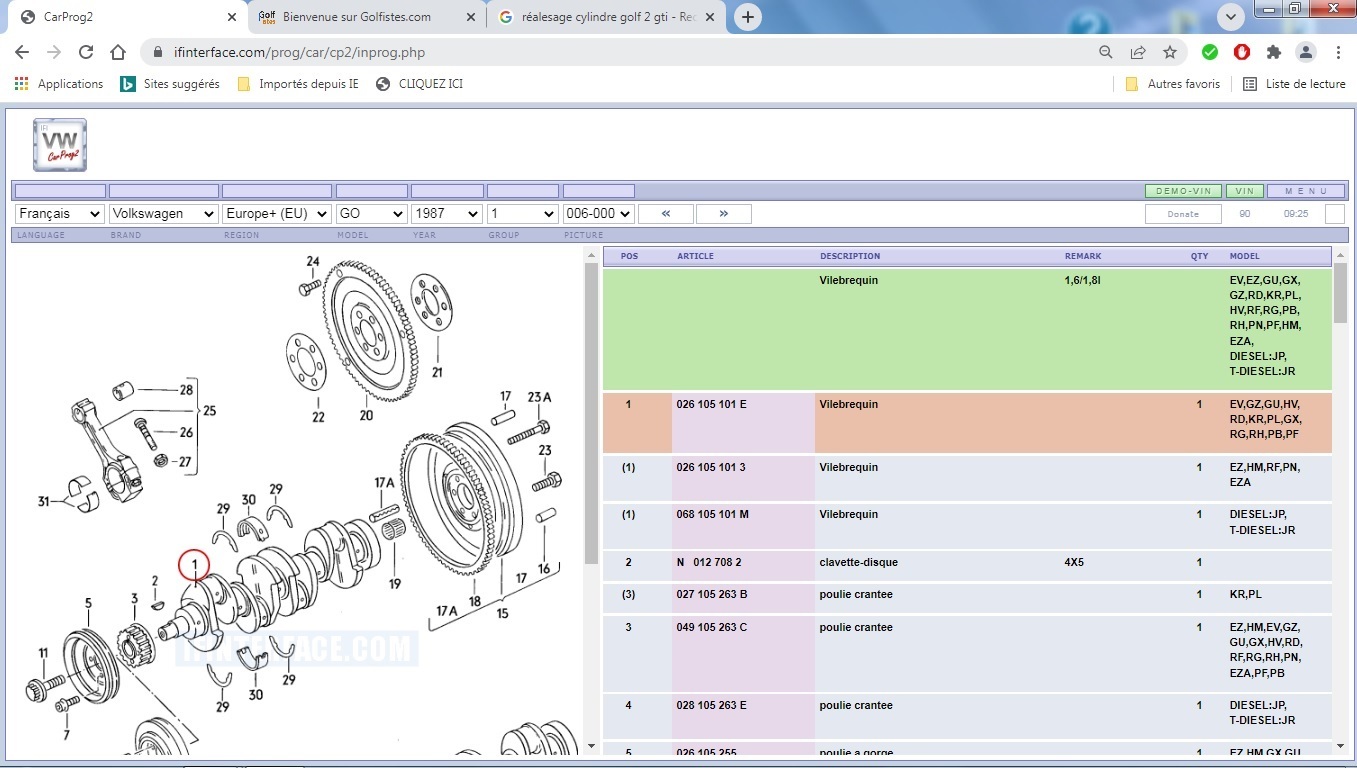Click the Donate button
Viewport: 1357px width, 768px height.
coord(1183,214)
